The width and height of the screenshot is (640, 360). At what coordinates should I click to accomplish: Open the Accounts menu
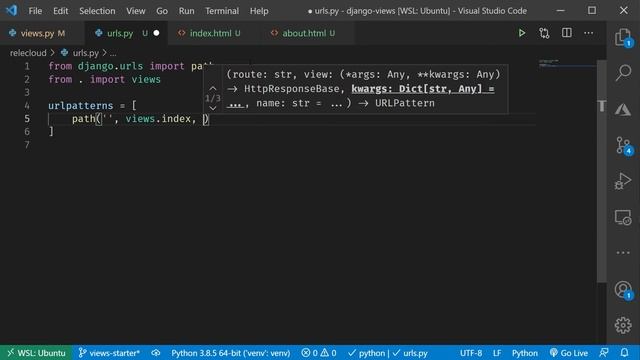pyautogui.click(x=623, y=290)
